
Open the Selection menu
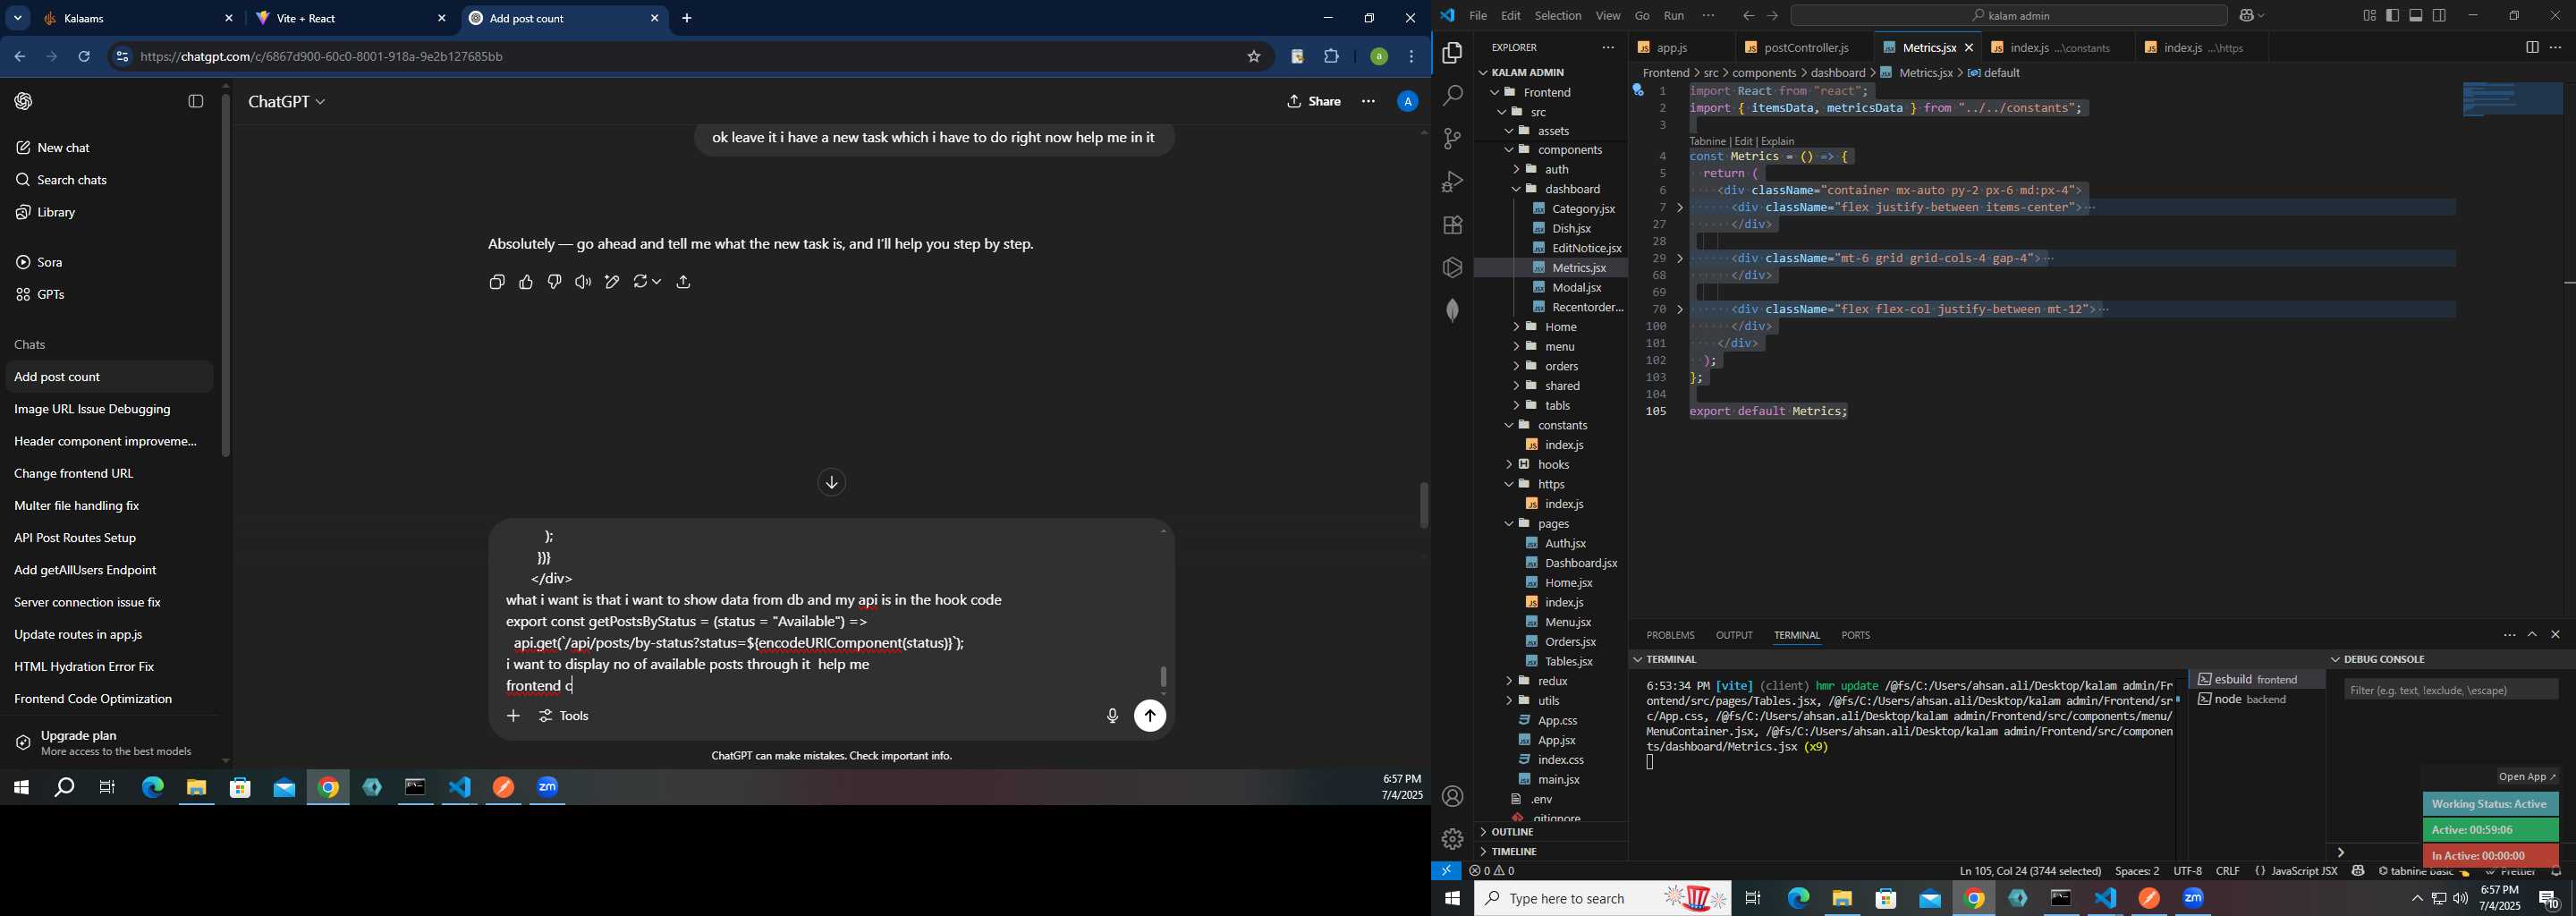click(x=1558, y=16)
